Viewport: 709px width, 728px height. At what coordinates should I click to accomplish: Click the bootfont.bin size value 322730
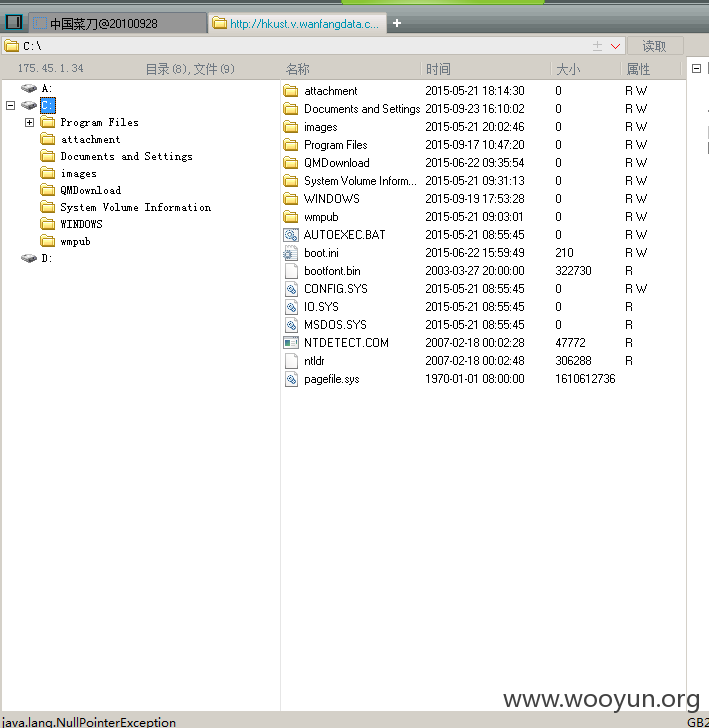573,271
